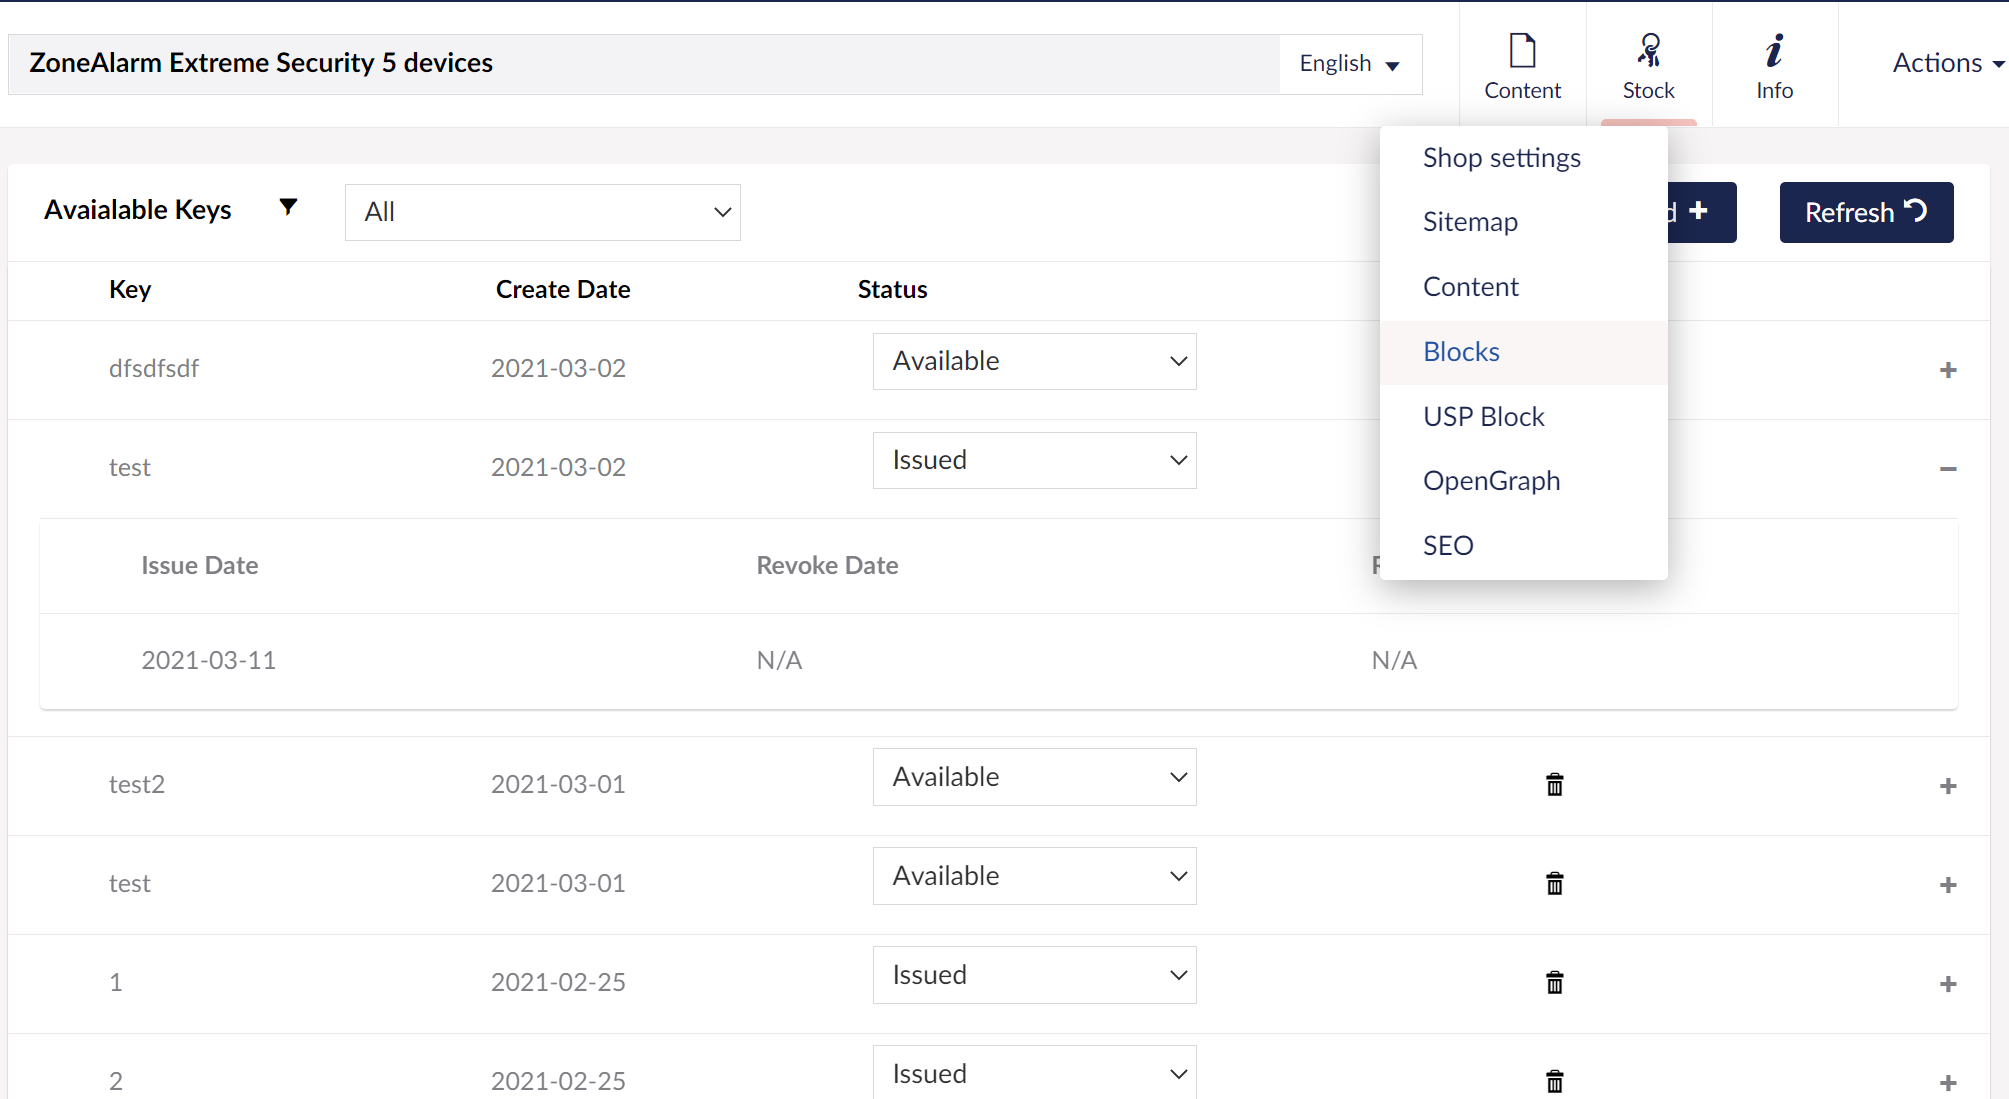Click the N/A value under Revoke Date
Image resolution: width=2009 pixels, height=1099 pixels.
779,660
